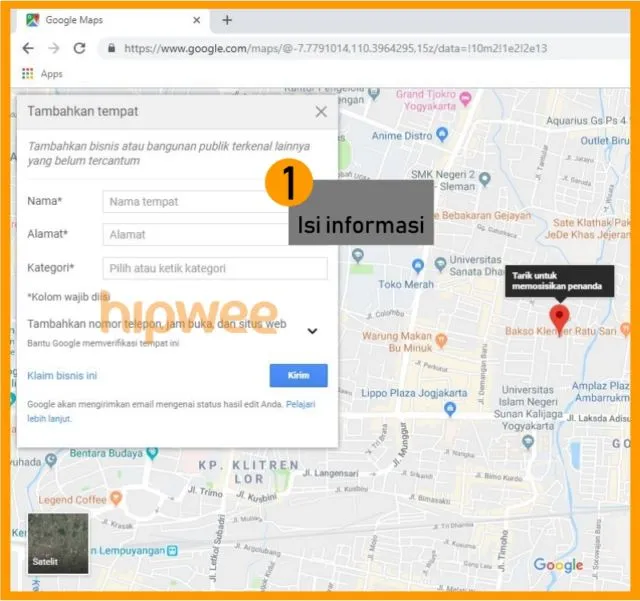640x601 pixels.
Task: Click the blue Kirim button
Action: click(x=298, y=375)
